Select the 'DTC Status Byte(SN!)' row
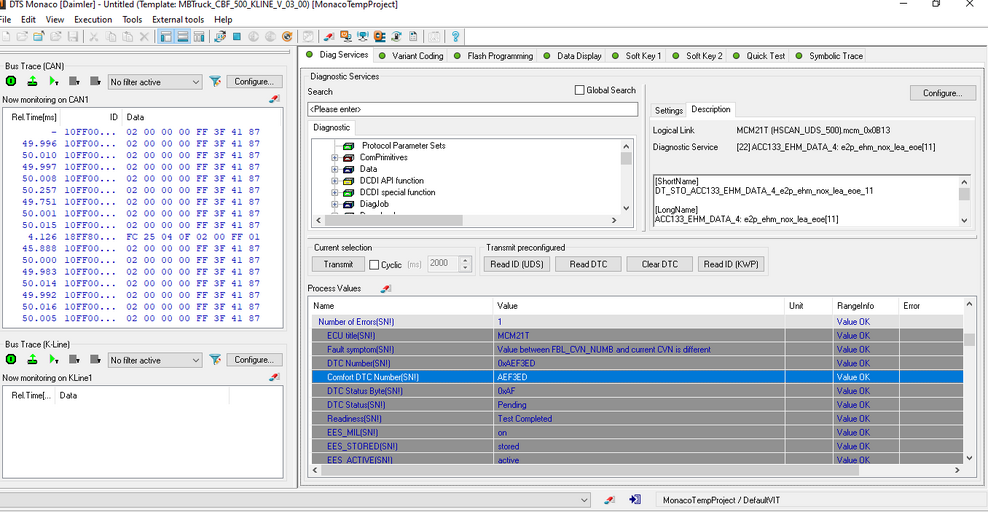The image size is (988, 512). pyautogui.click(x=638, y=391)
